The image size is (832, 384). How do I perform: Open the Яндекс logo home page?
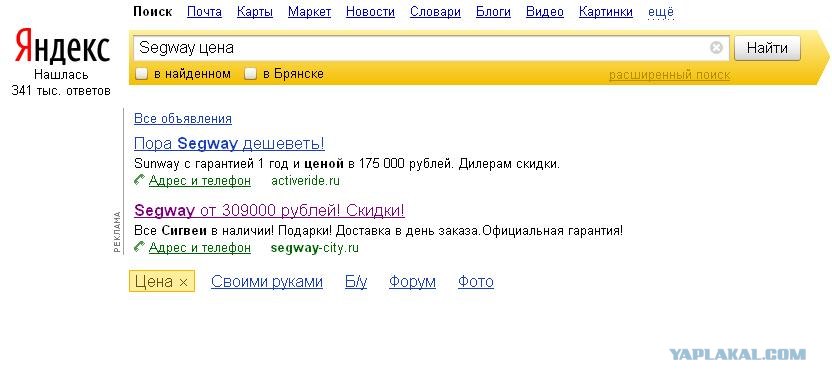tap(62, 46)
